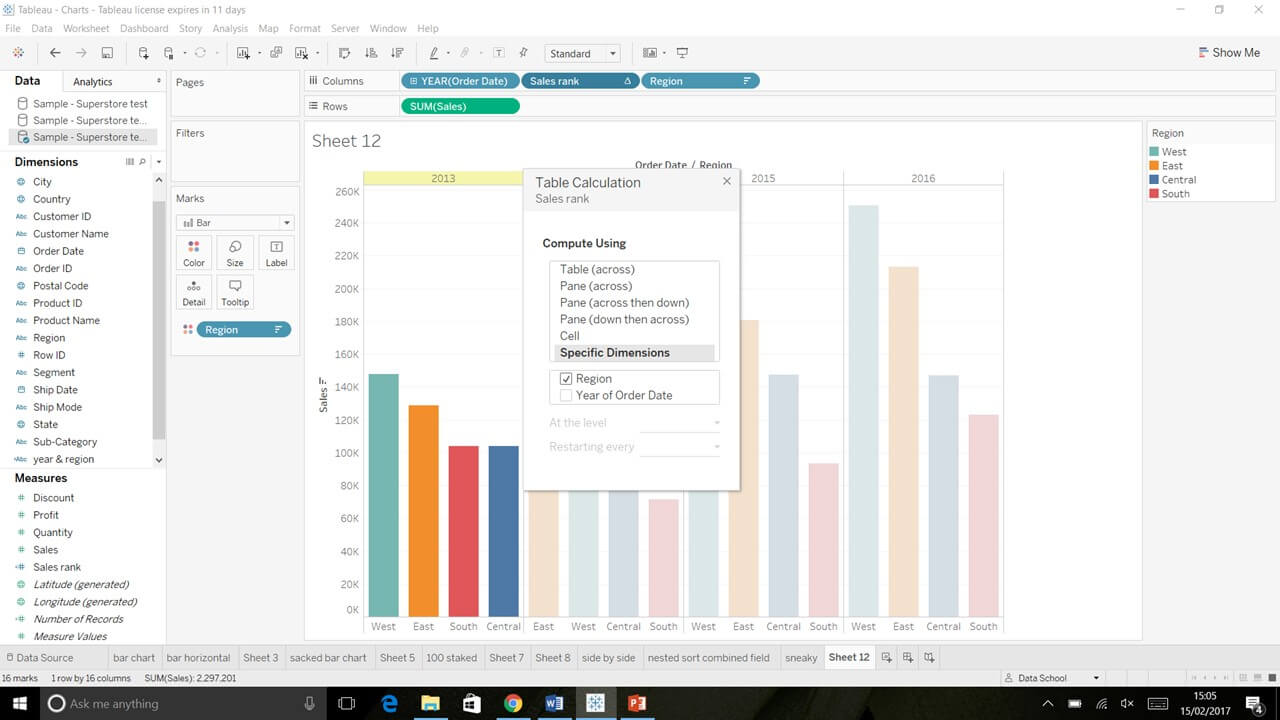Click the Presentation Mode icon

[682, 53]
